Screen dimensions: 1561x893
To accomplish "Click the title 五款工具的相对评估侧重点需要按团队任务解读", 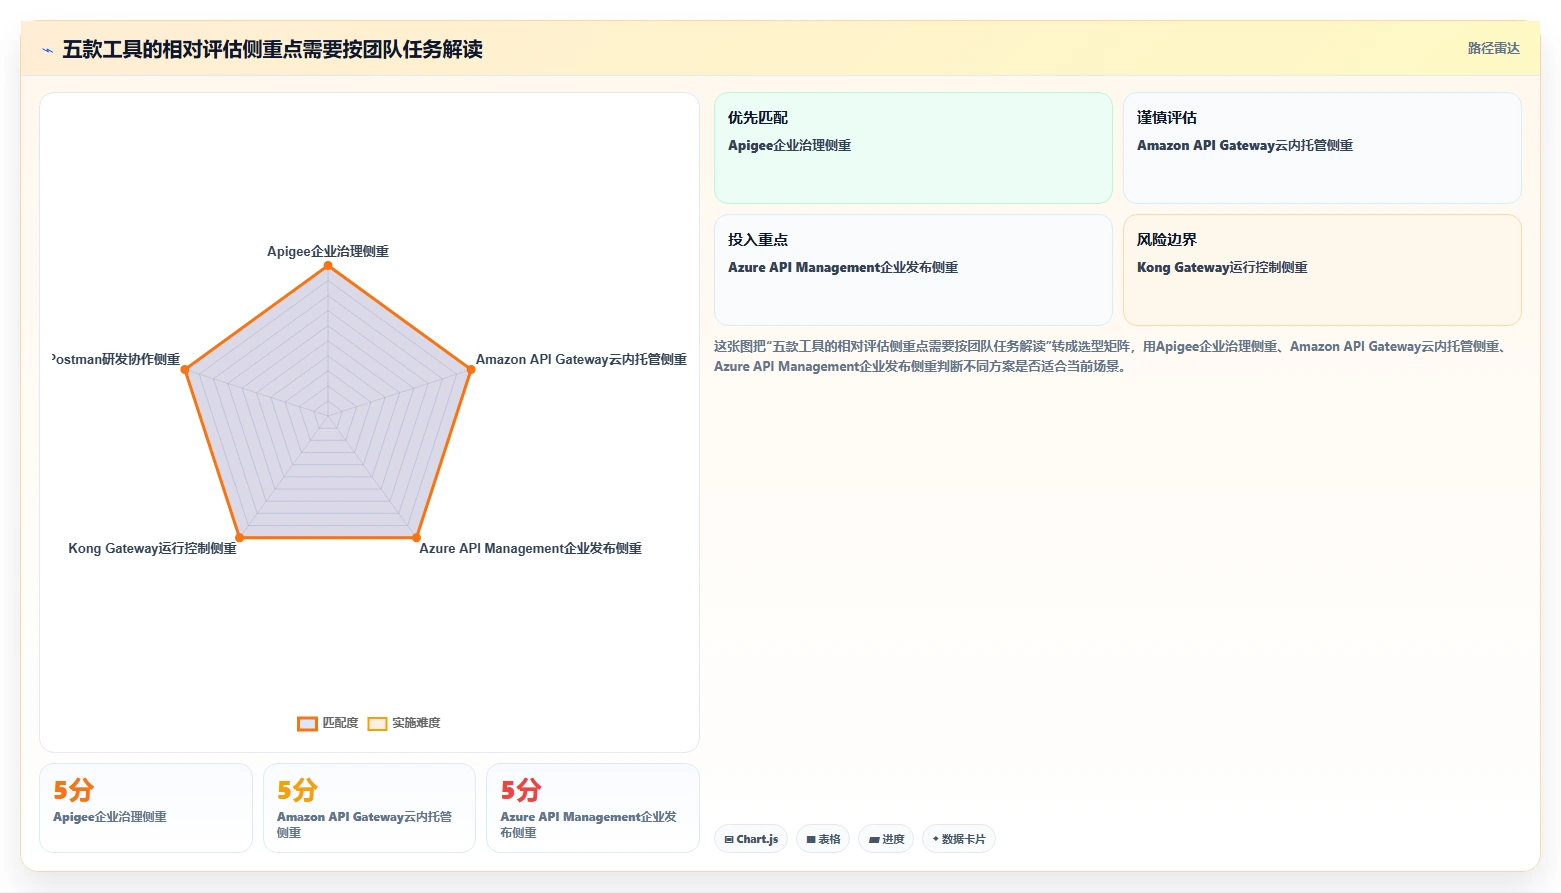I will [272, 49].
